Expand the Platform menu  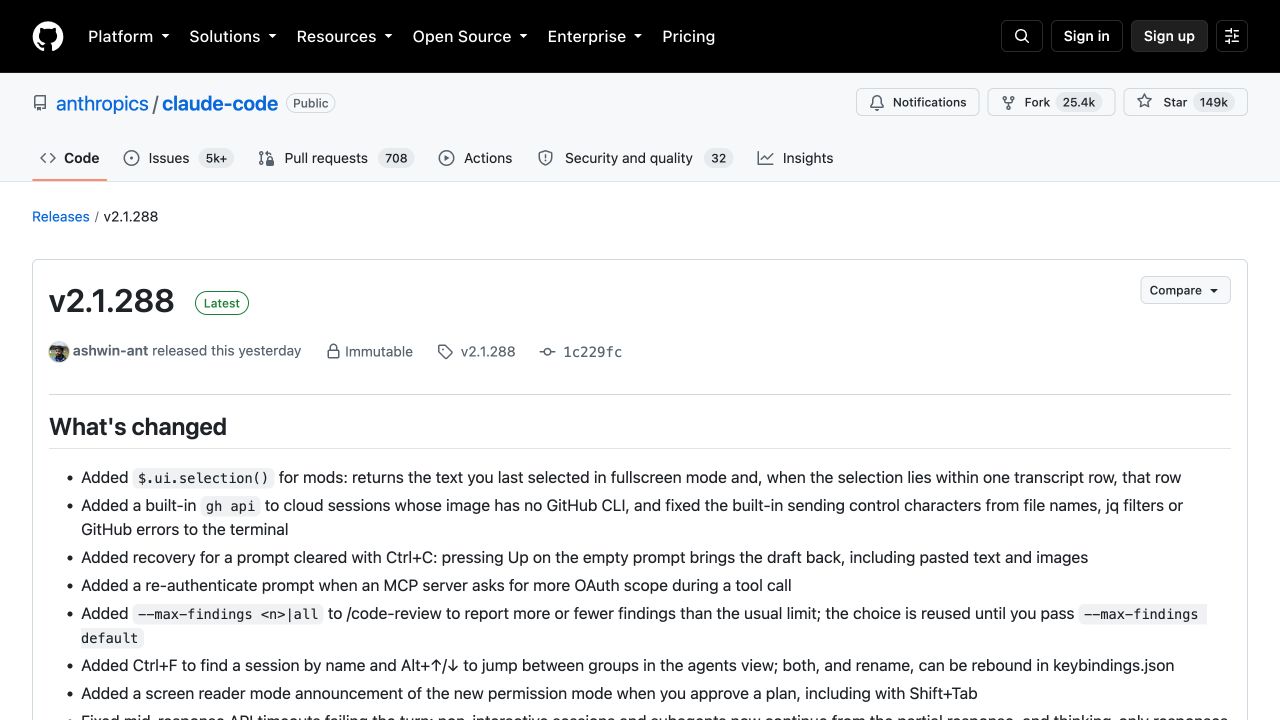[129, 36]
